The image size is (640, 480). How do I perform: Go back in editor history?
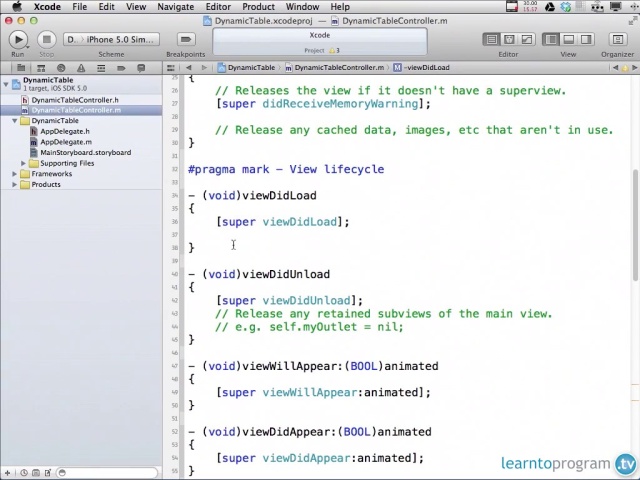click(x=189, y=68)
